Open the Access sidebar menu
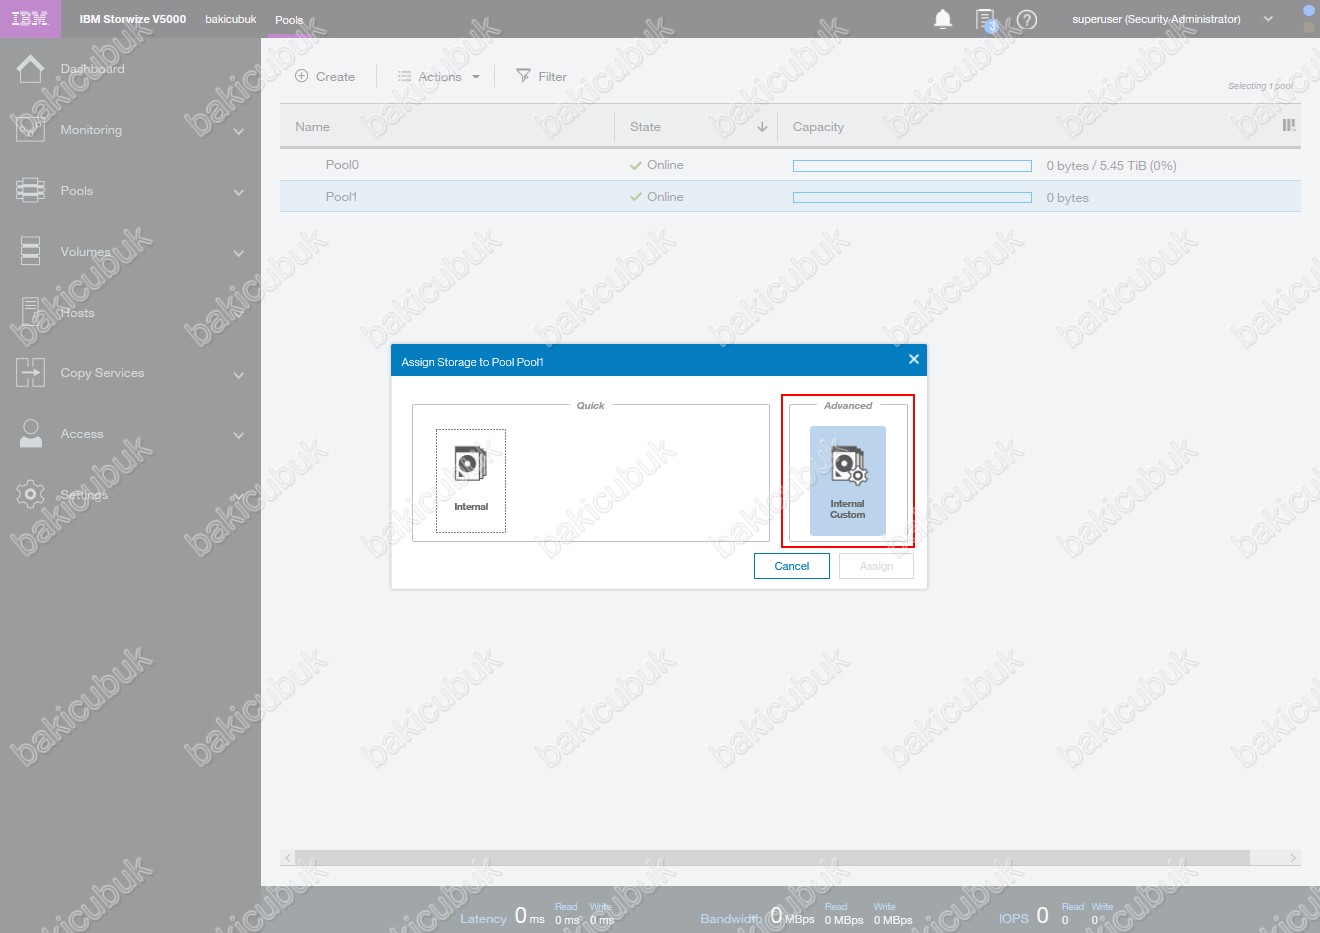The height and width of the screenshot is (933, 1320). [x=82, y=434]
